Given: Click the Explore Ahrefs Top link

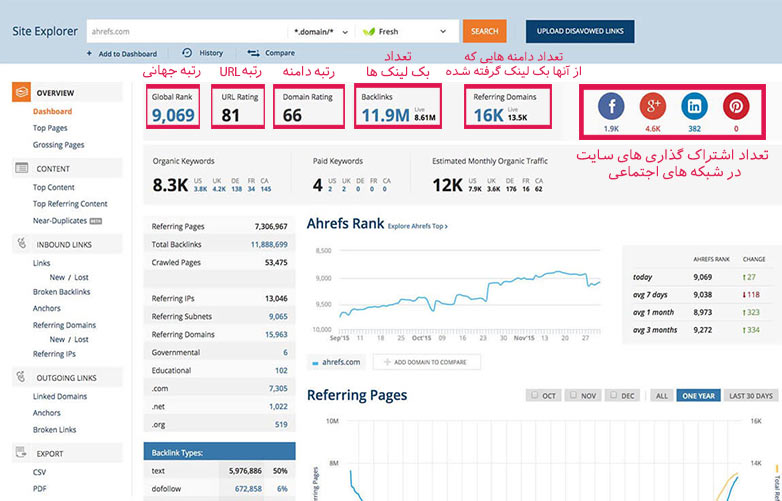Looking at the screenshot, I should coord(417,226).
